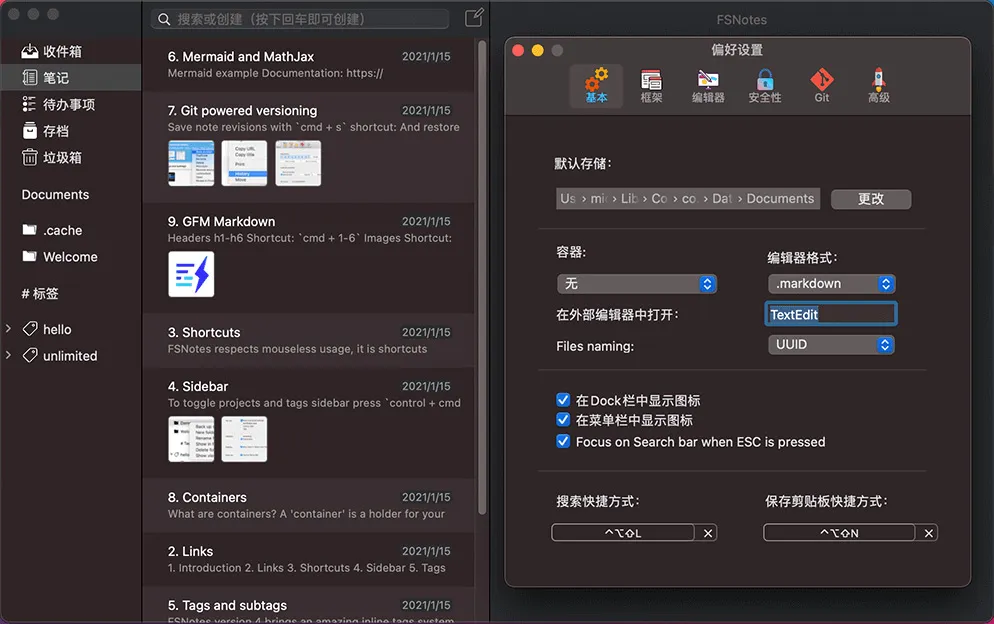
Task: Open the 垃圾箱 trash in sidebar
Action: [62, 157]
